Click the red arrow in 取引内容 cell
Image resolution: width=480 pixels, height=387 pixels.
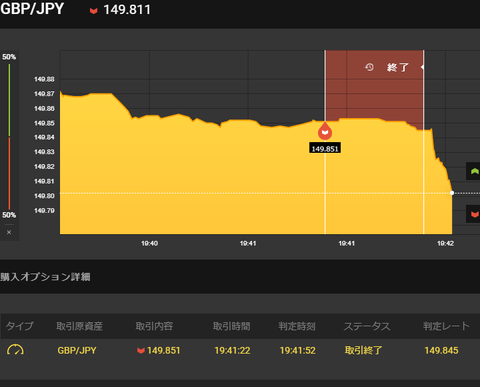(x=141, y=351)
